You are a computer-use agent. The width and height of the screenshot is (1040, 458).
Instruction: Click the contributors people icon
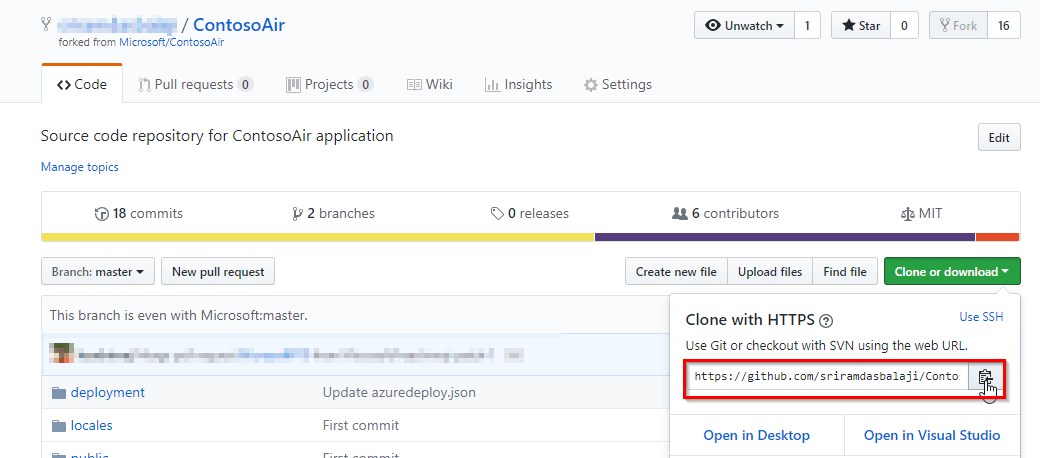tap(680, 214)
